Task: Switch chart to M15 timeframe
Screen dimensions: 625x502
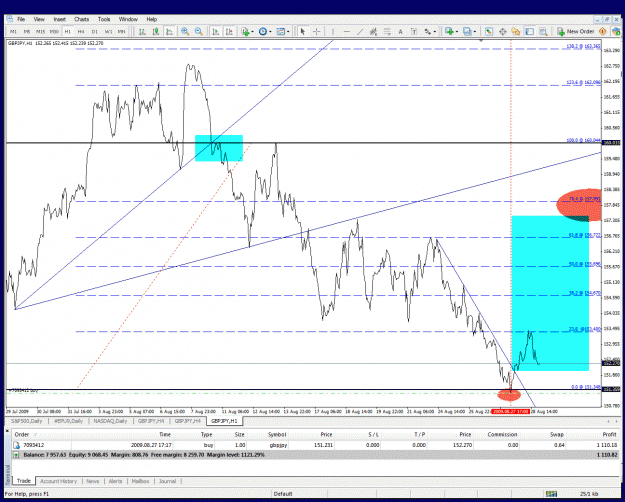Action: click(x=40, y=31)
